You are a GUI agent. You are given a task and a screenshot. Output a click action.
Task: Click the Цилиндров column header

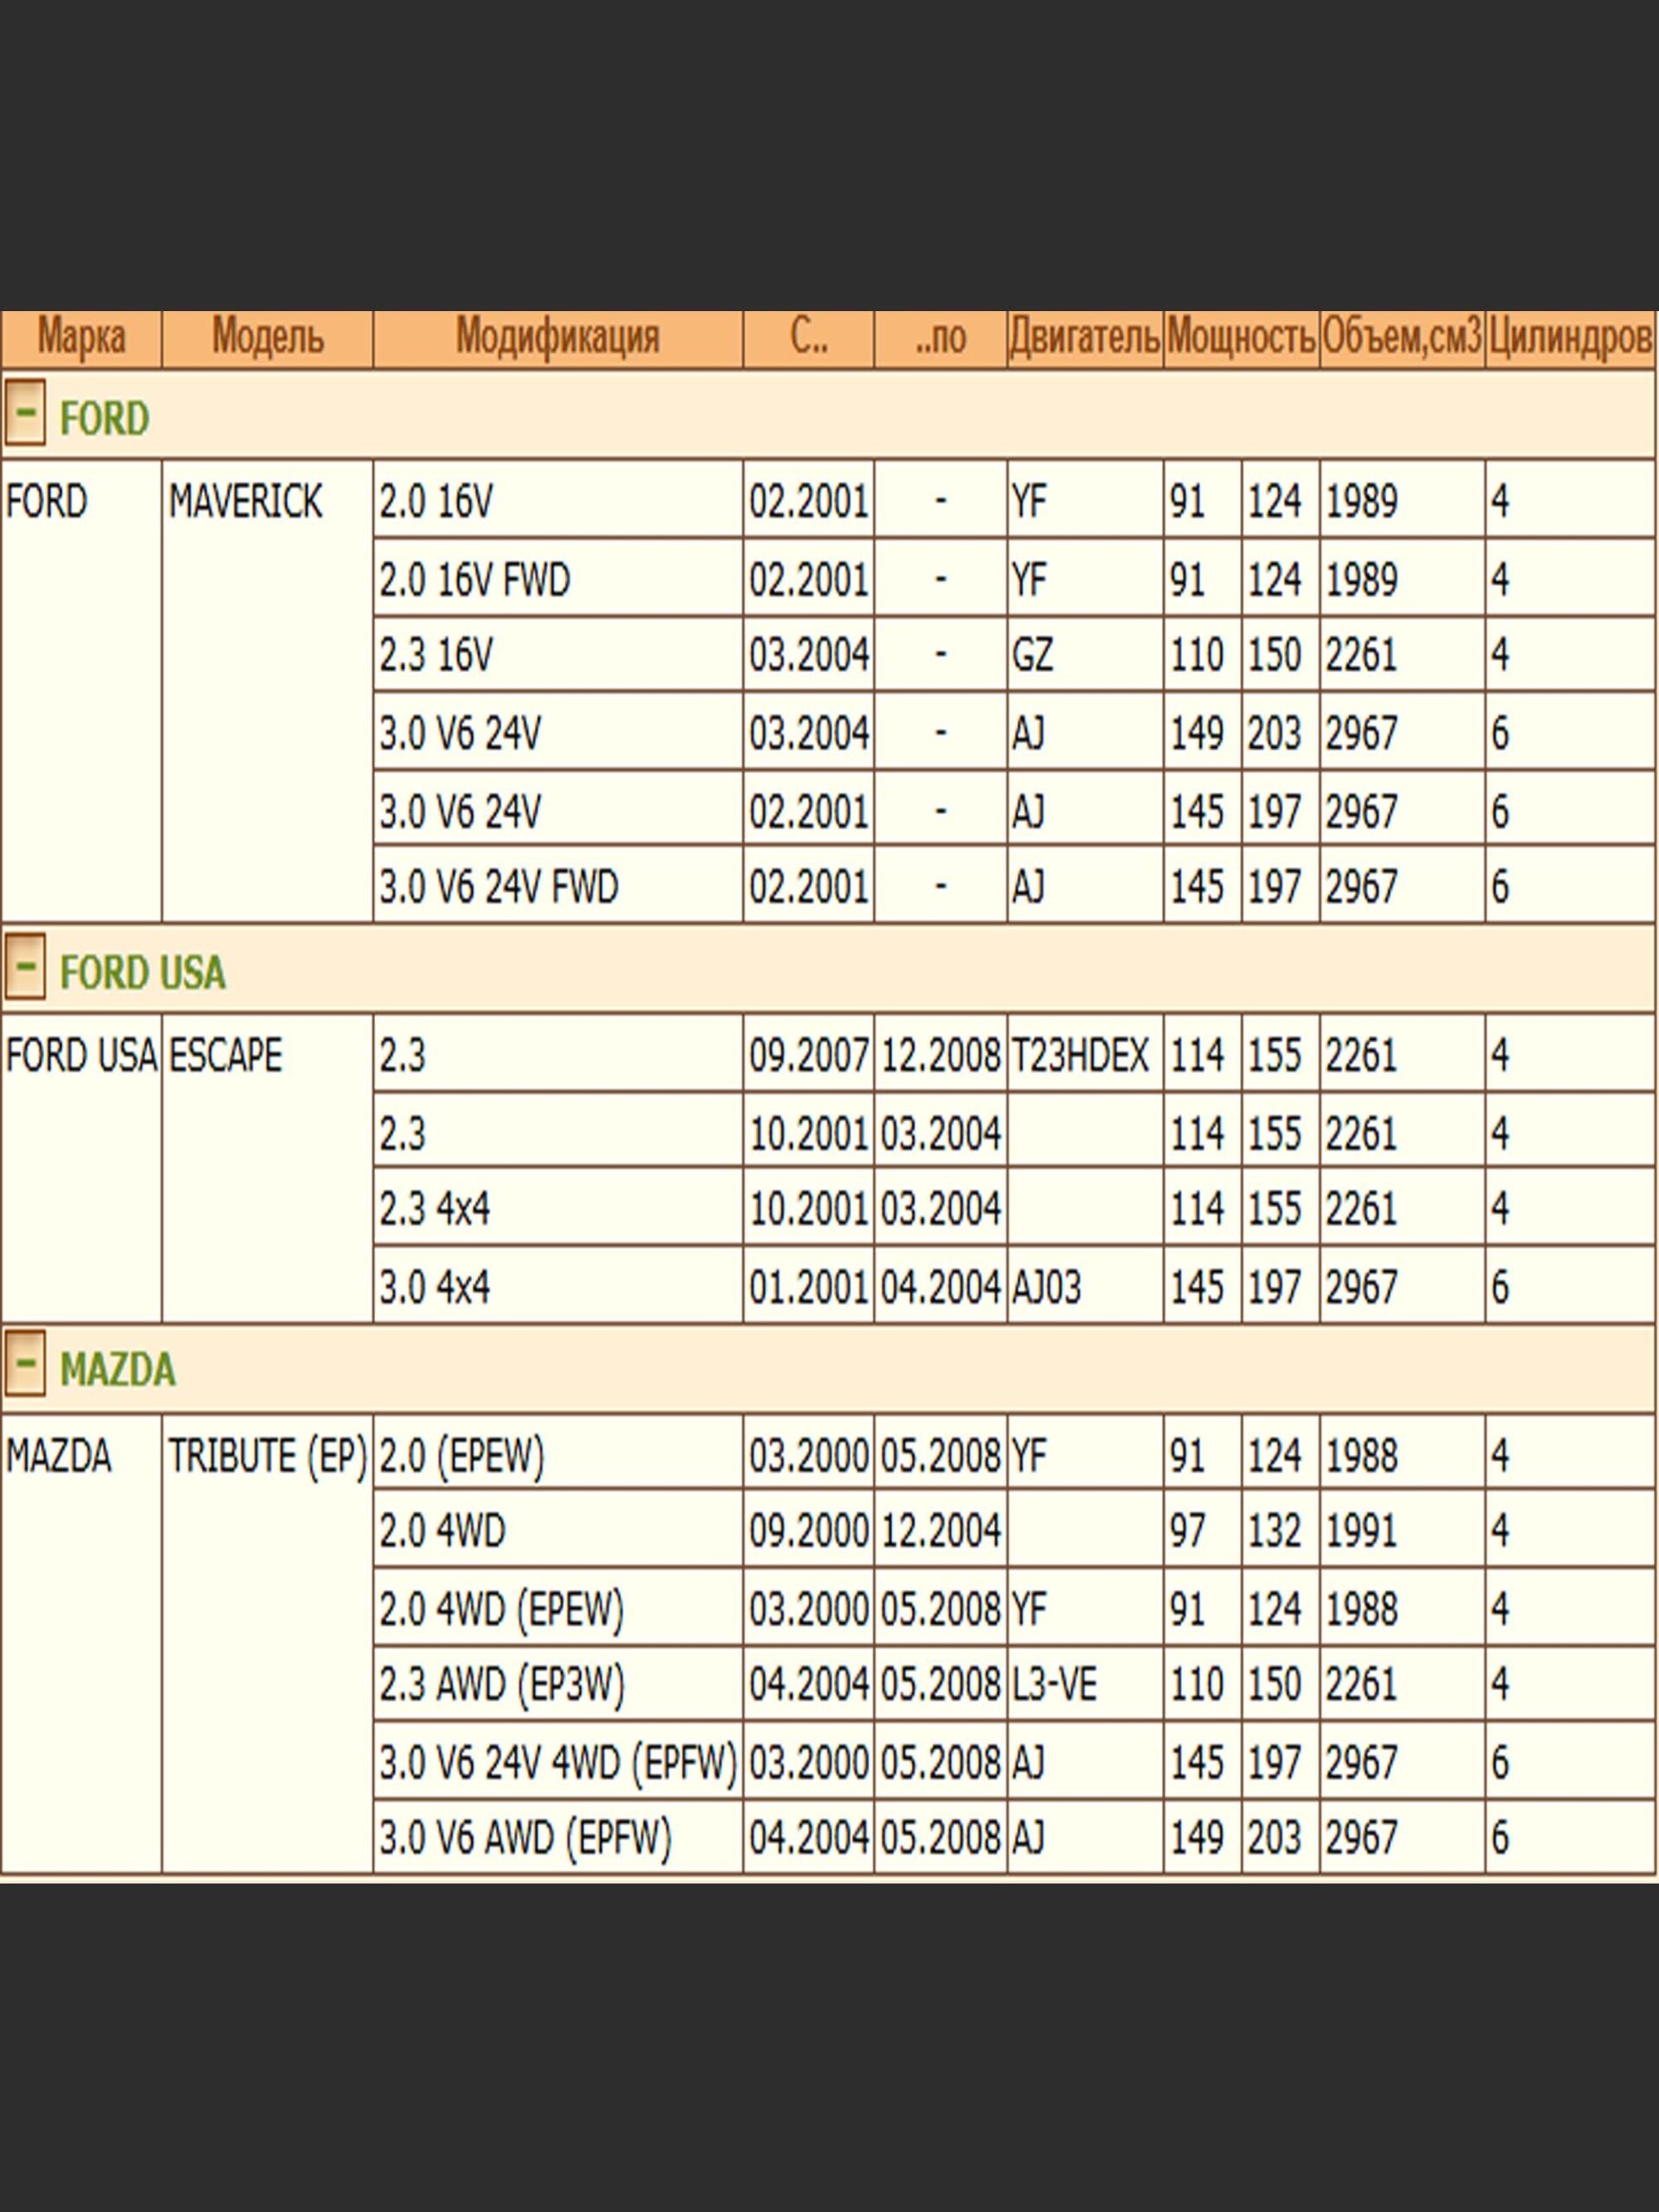click(x=1569, y=338)
